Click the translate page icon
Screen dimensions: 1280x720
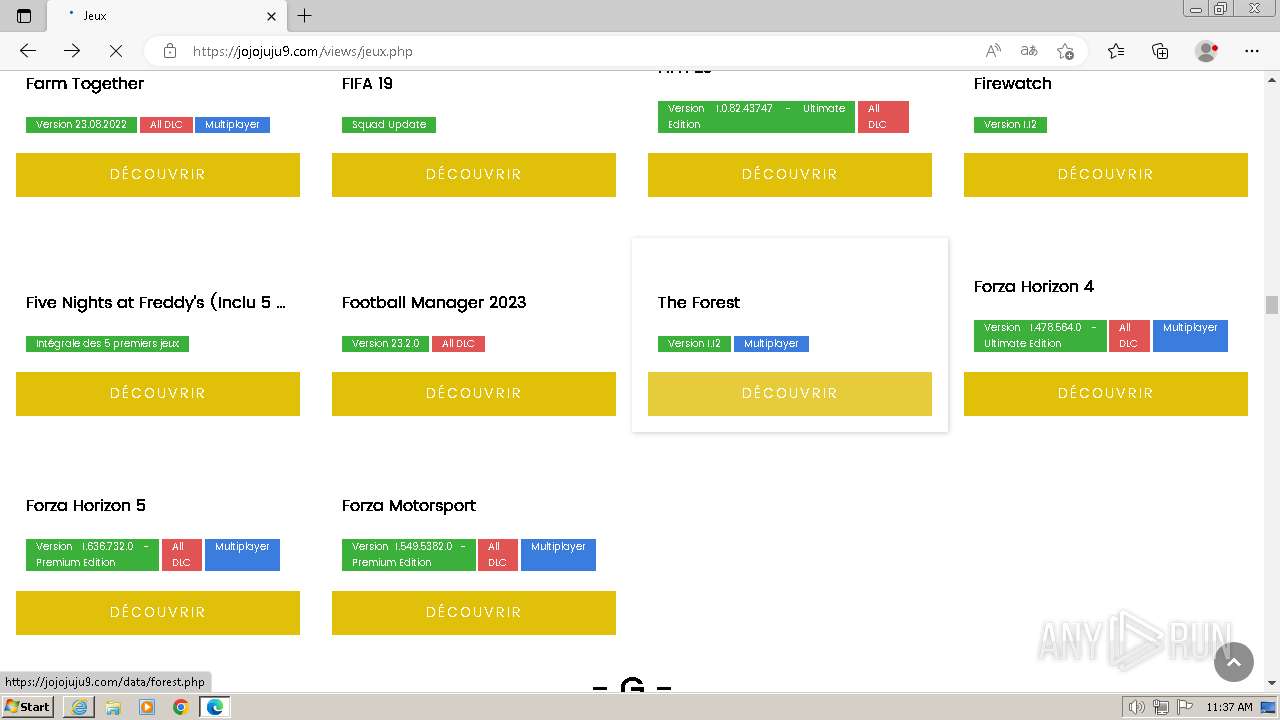click(1029, 51)
